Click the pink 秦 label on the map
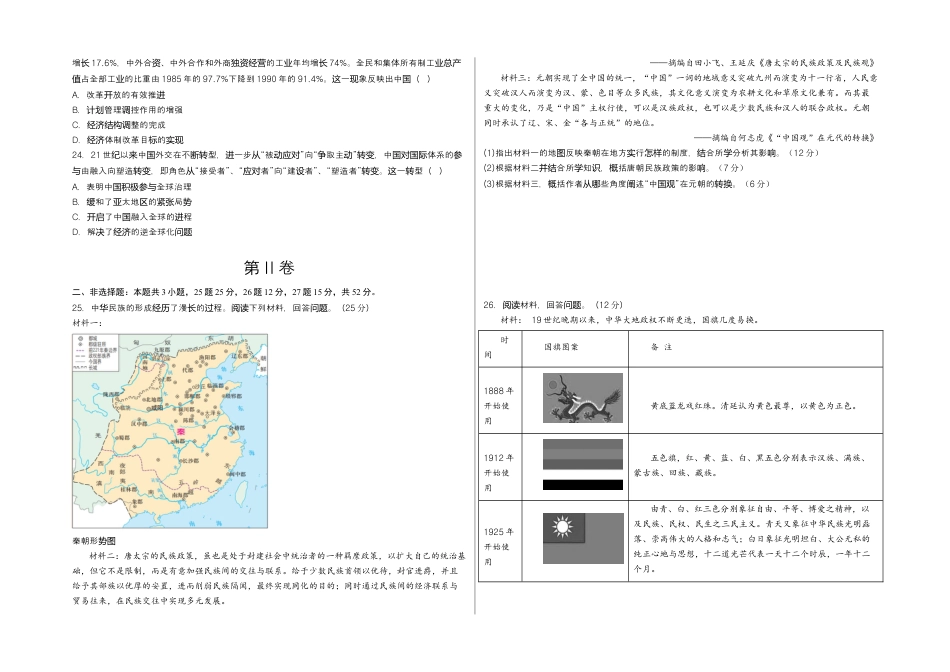The height and width of the screenshot is (672, 950). (x=180, y=431)
